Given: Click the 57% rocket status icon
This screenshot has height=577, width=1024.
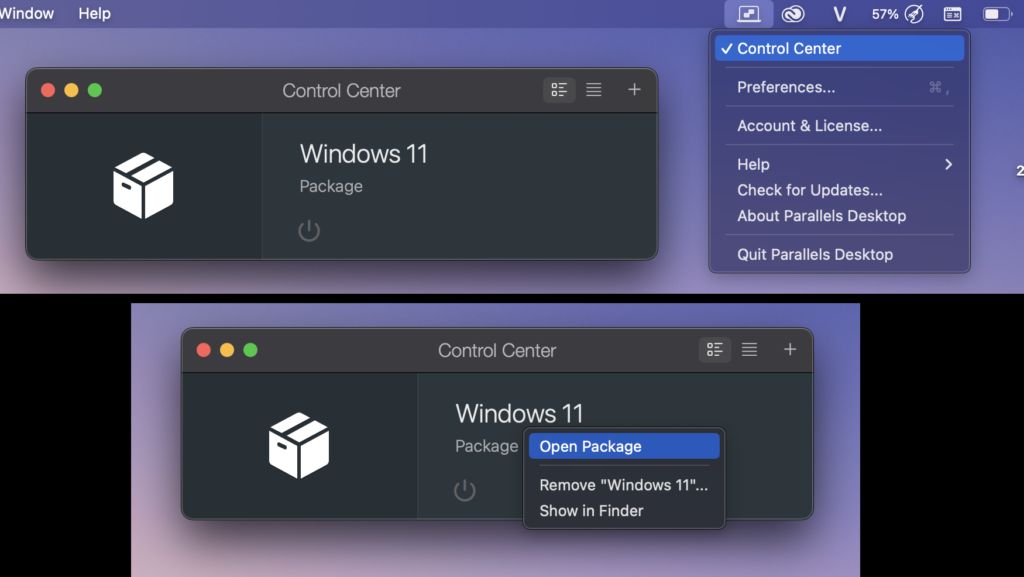Looking at the screenshot, I should click(x=897, y=14).
